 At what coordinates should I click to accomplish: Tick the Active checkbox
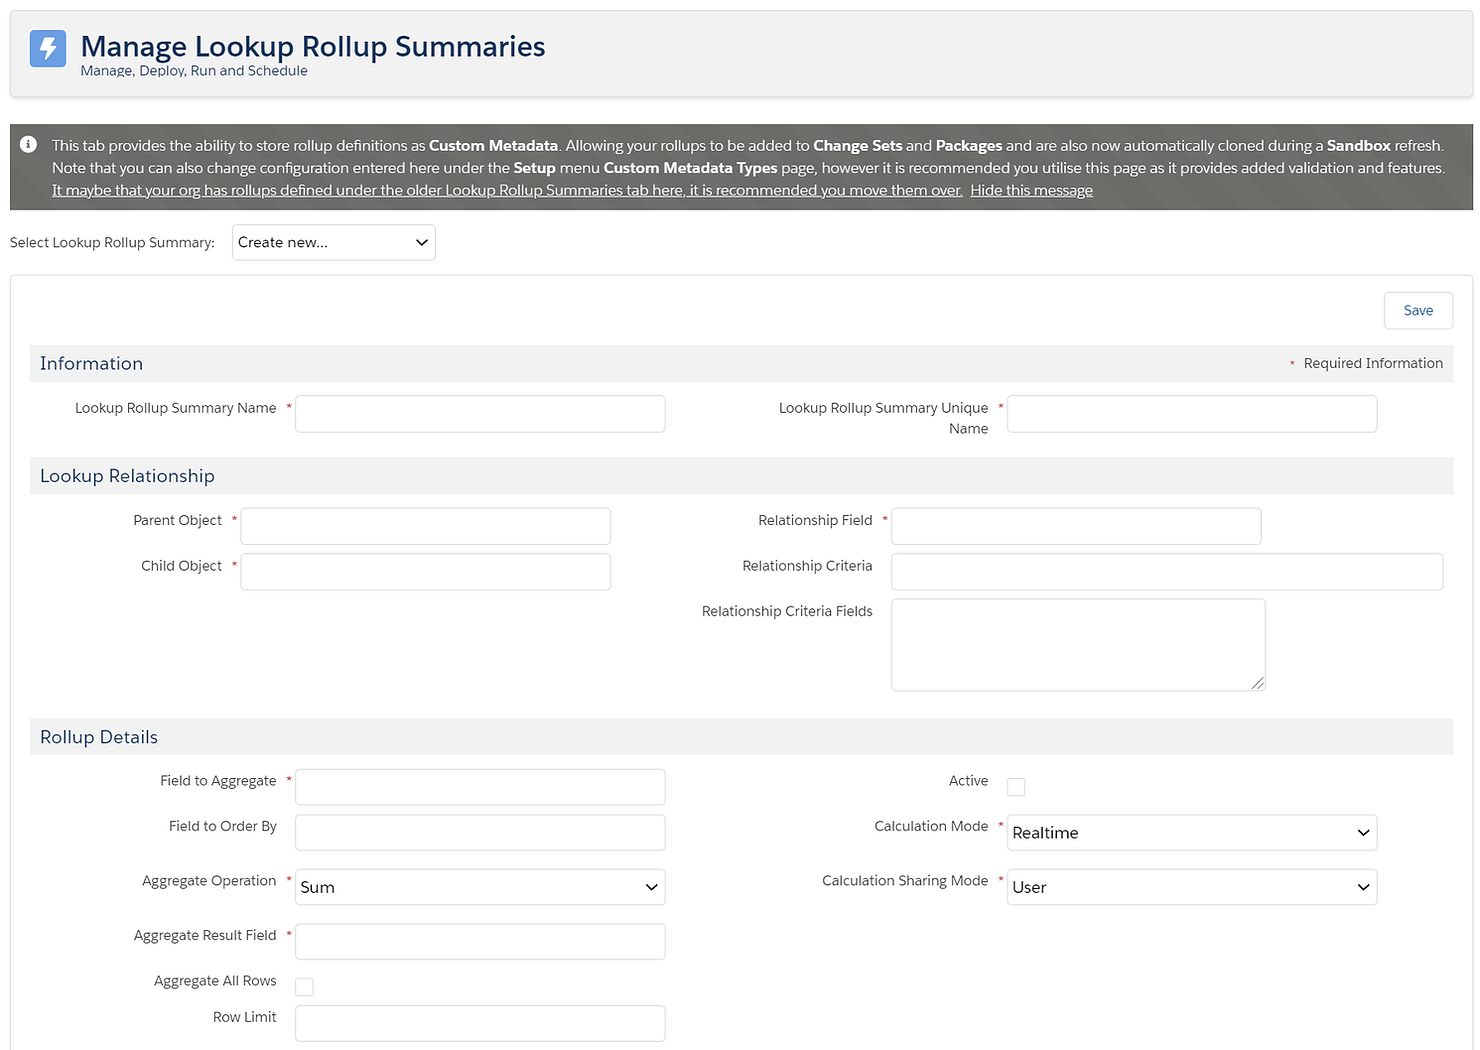[x=1016, y=787]
